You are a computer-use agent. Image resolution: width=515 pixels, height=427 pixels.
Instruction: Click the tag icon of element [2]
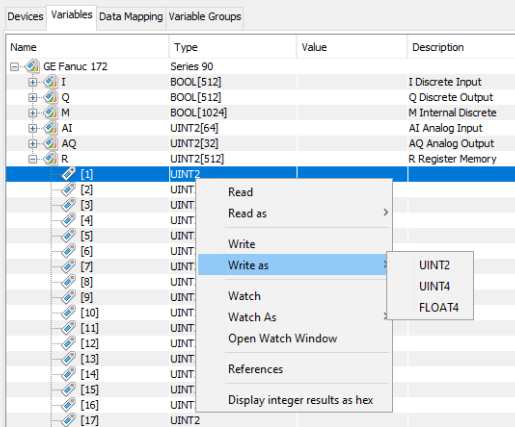(x=69, y=189)
